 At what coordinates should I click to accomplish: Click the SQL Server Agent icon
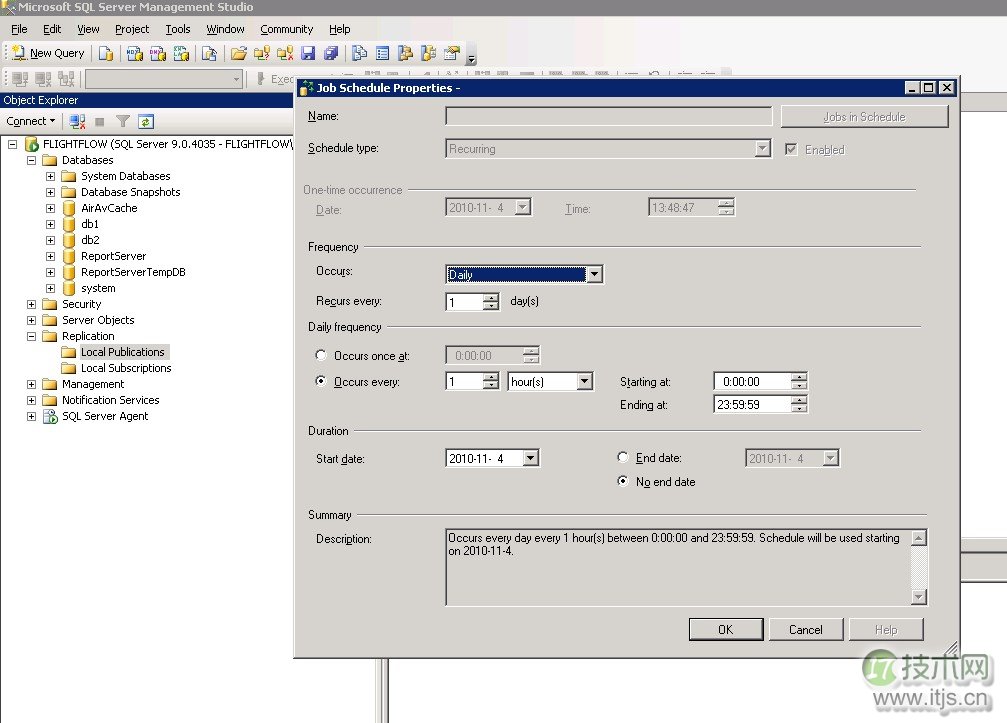[x=50, y=416]
